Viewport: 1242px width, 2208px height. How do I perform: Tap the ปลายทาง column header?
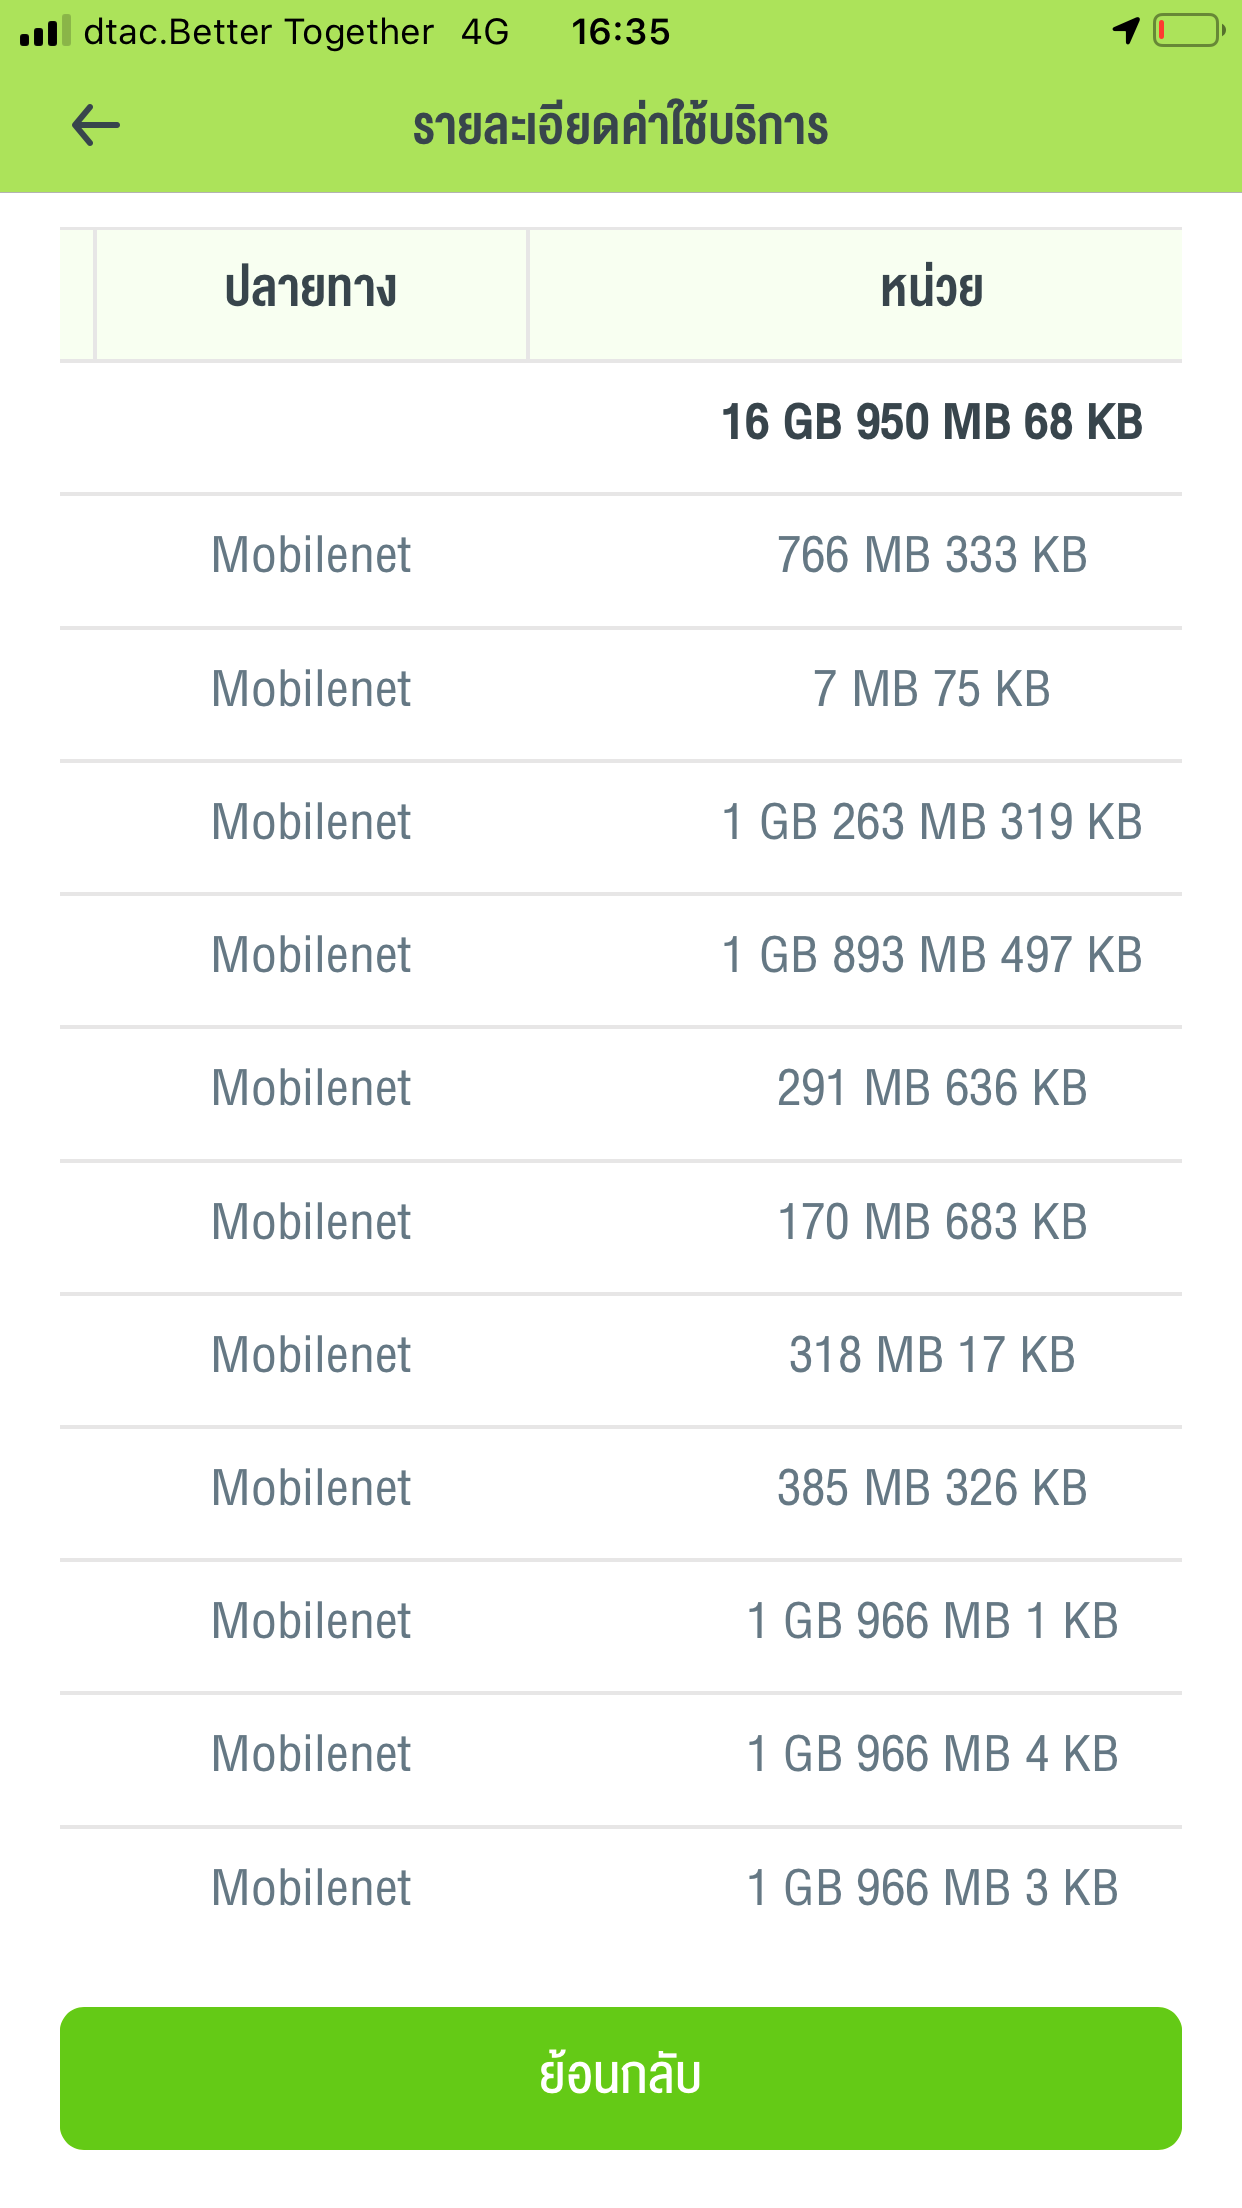point(311,290)
